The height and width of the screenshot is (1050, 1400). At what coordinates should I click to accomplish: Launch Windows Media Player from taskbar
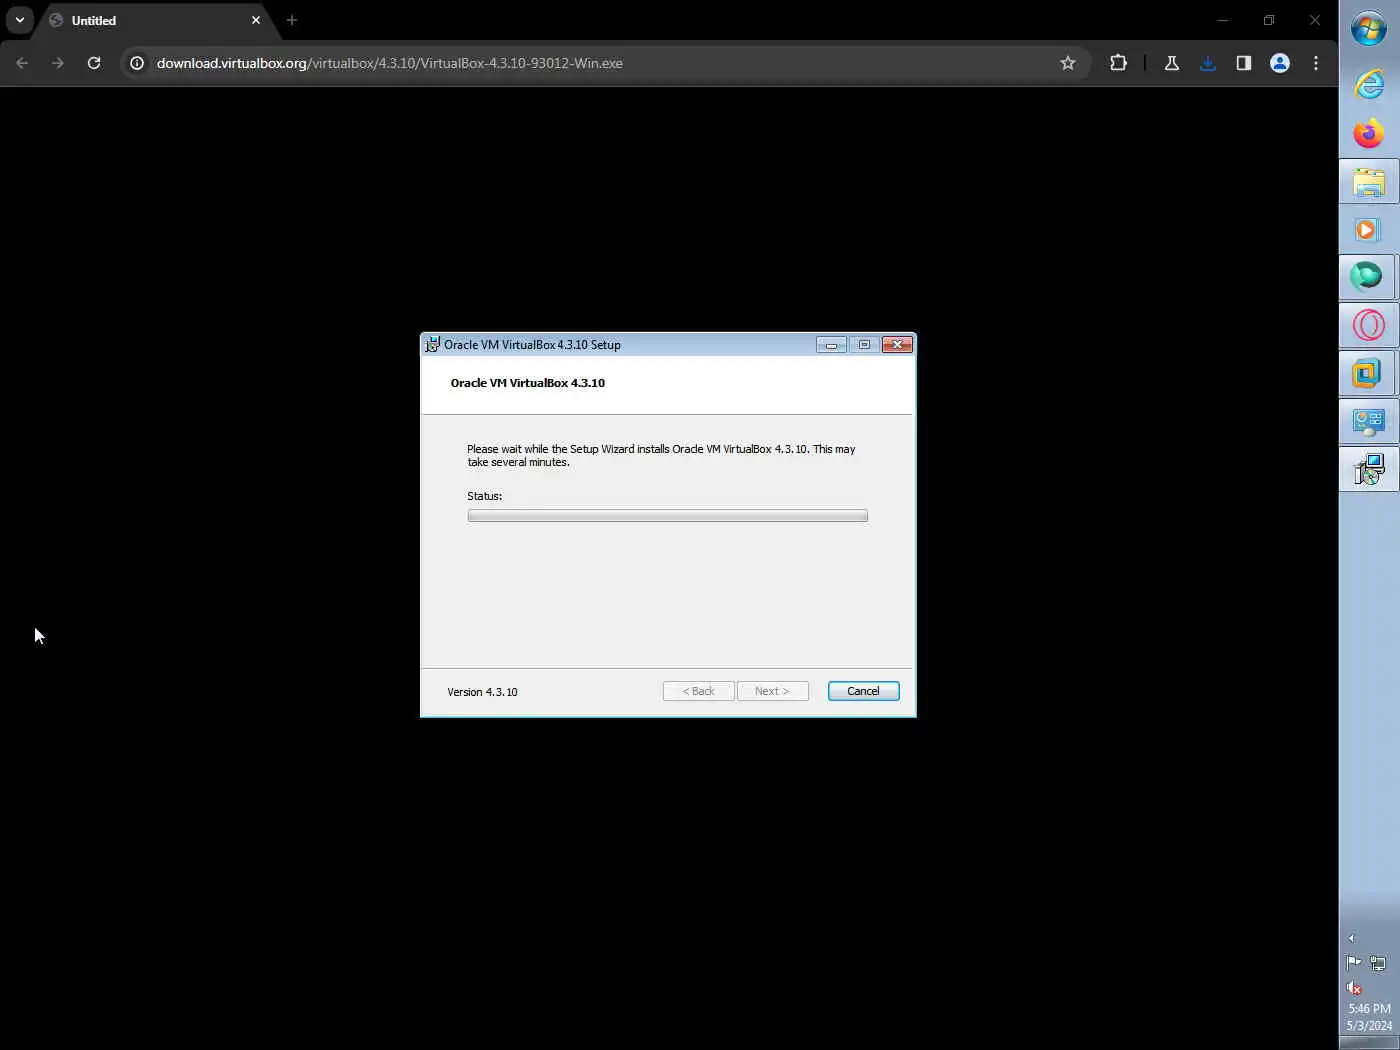click(x=1369, y=229)
